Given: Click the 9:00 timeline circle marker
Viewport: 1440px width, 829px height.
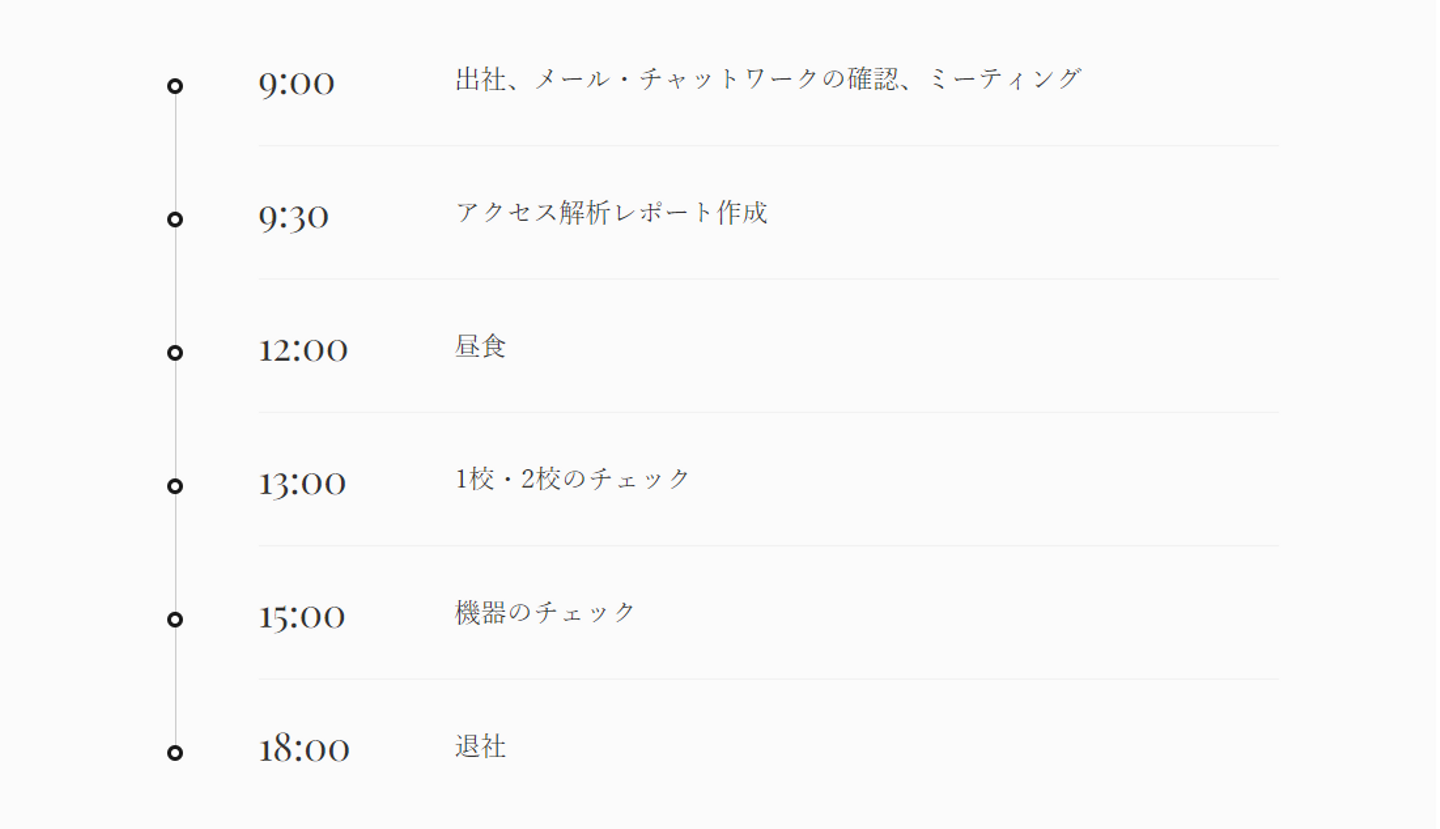Looking at the screenshot, I should coord(175,86).
